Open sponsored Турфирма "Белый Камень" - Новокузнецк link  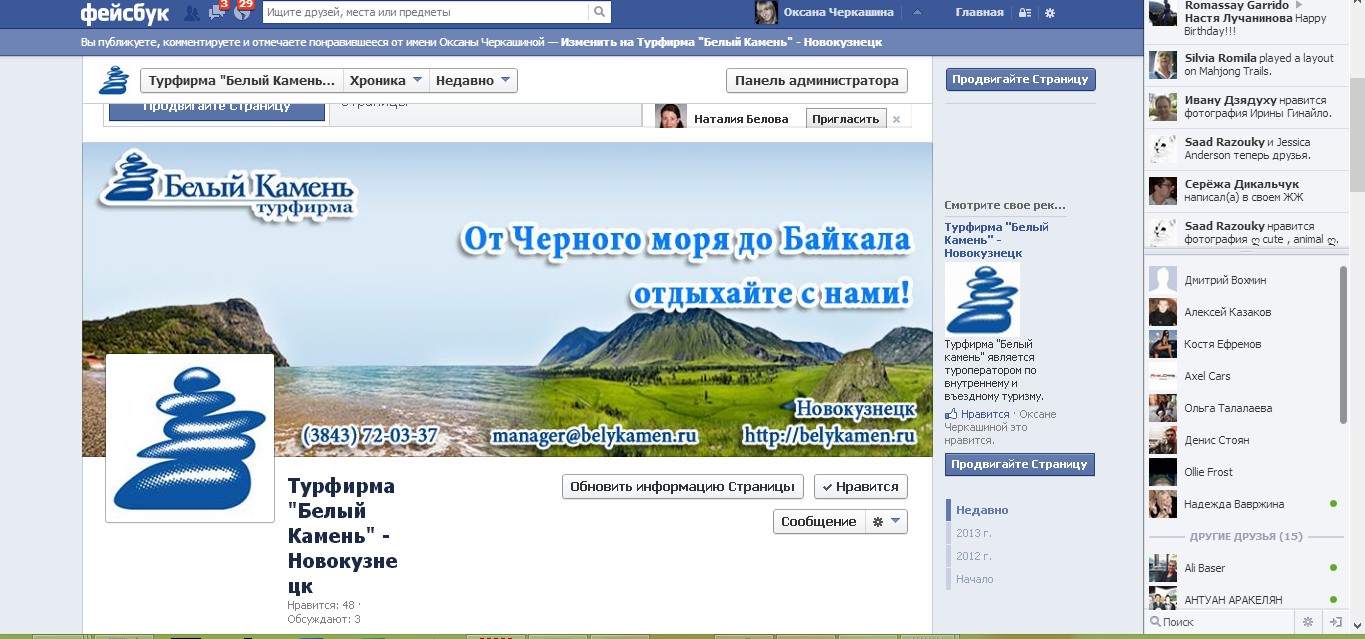pos(996,240)
